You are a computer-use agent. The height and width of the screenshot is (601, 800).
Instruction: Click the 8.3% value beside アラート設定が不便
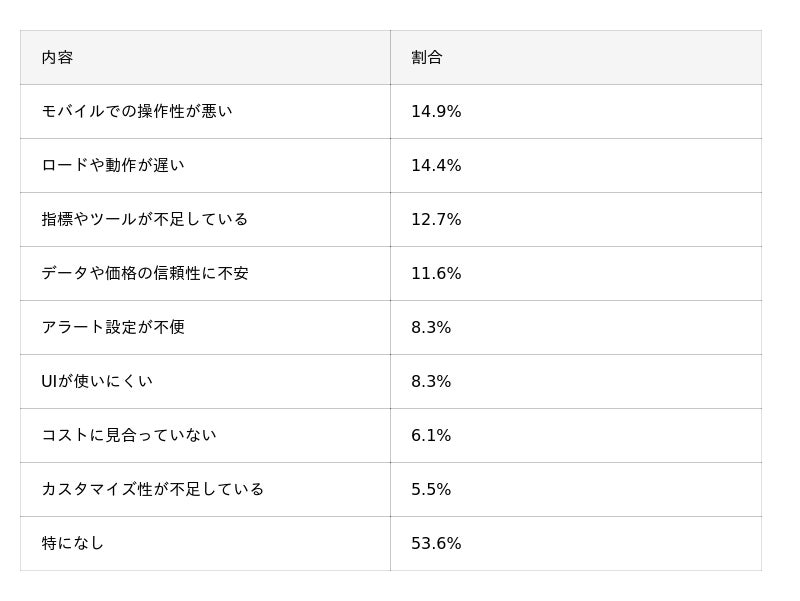[x=431, y=328]
